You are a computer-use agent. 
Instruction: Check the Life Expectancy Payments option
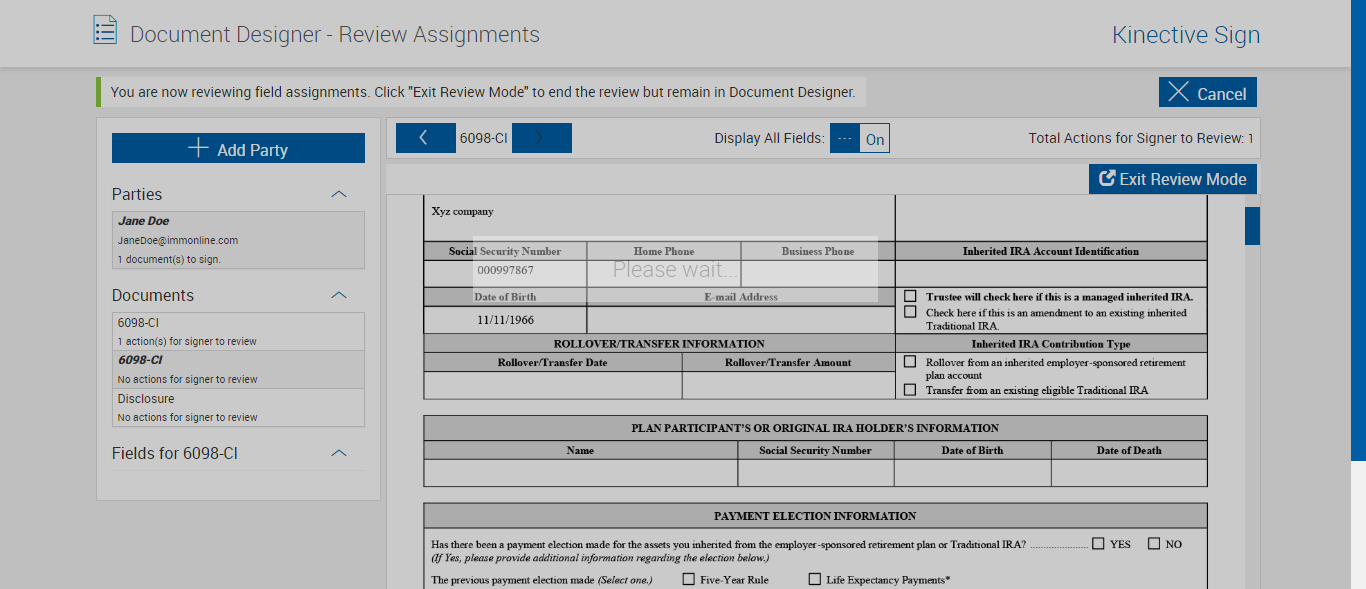(814, 579)
